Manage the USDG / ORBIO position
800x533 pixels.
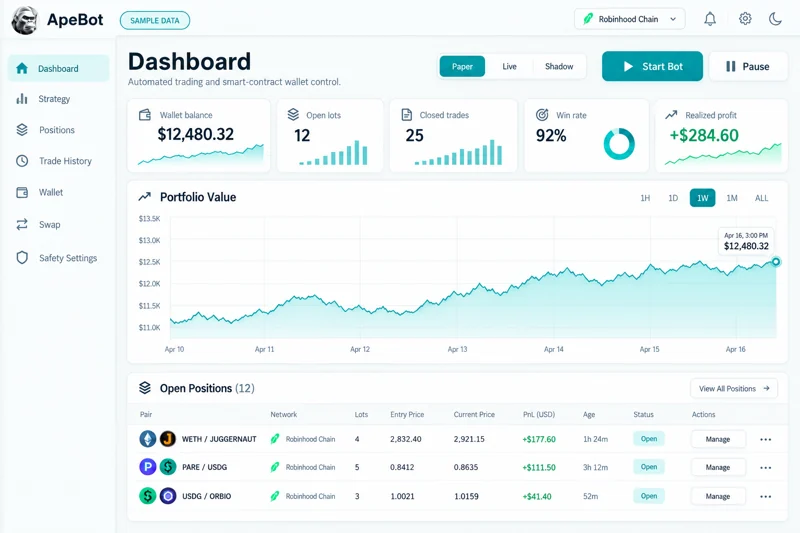pos(718,496)
